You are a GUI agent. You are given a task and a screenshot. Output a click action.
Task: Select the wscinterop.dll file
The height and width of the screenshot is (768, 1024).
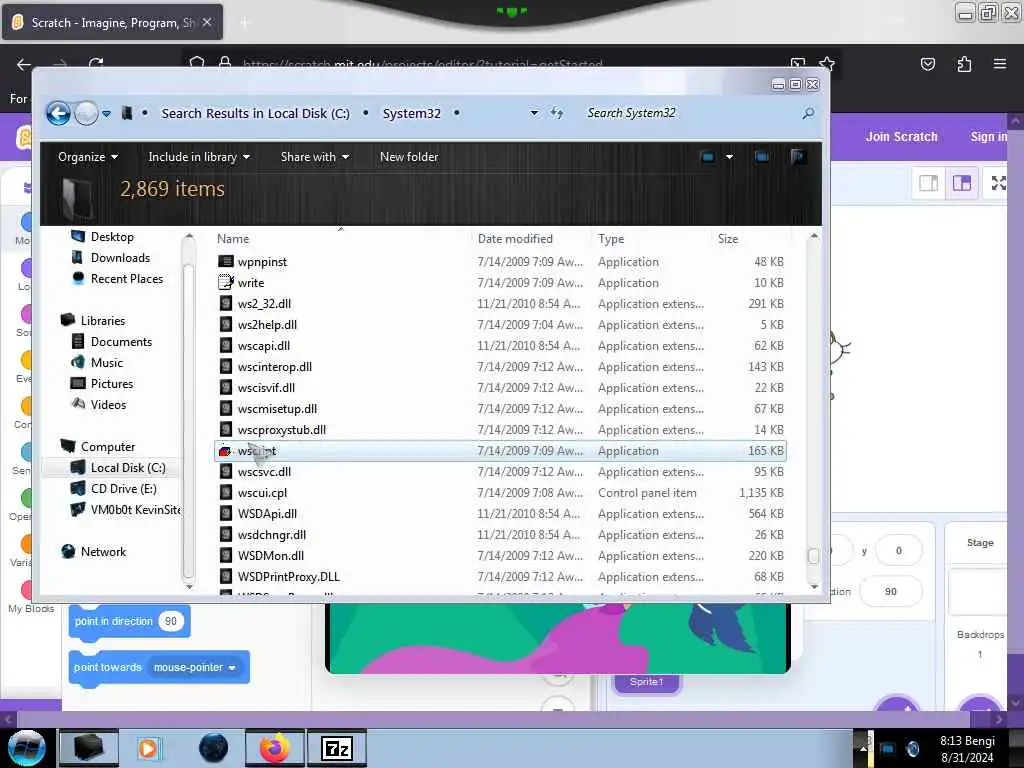[274, 366]
